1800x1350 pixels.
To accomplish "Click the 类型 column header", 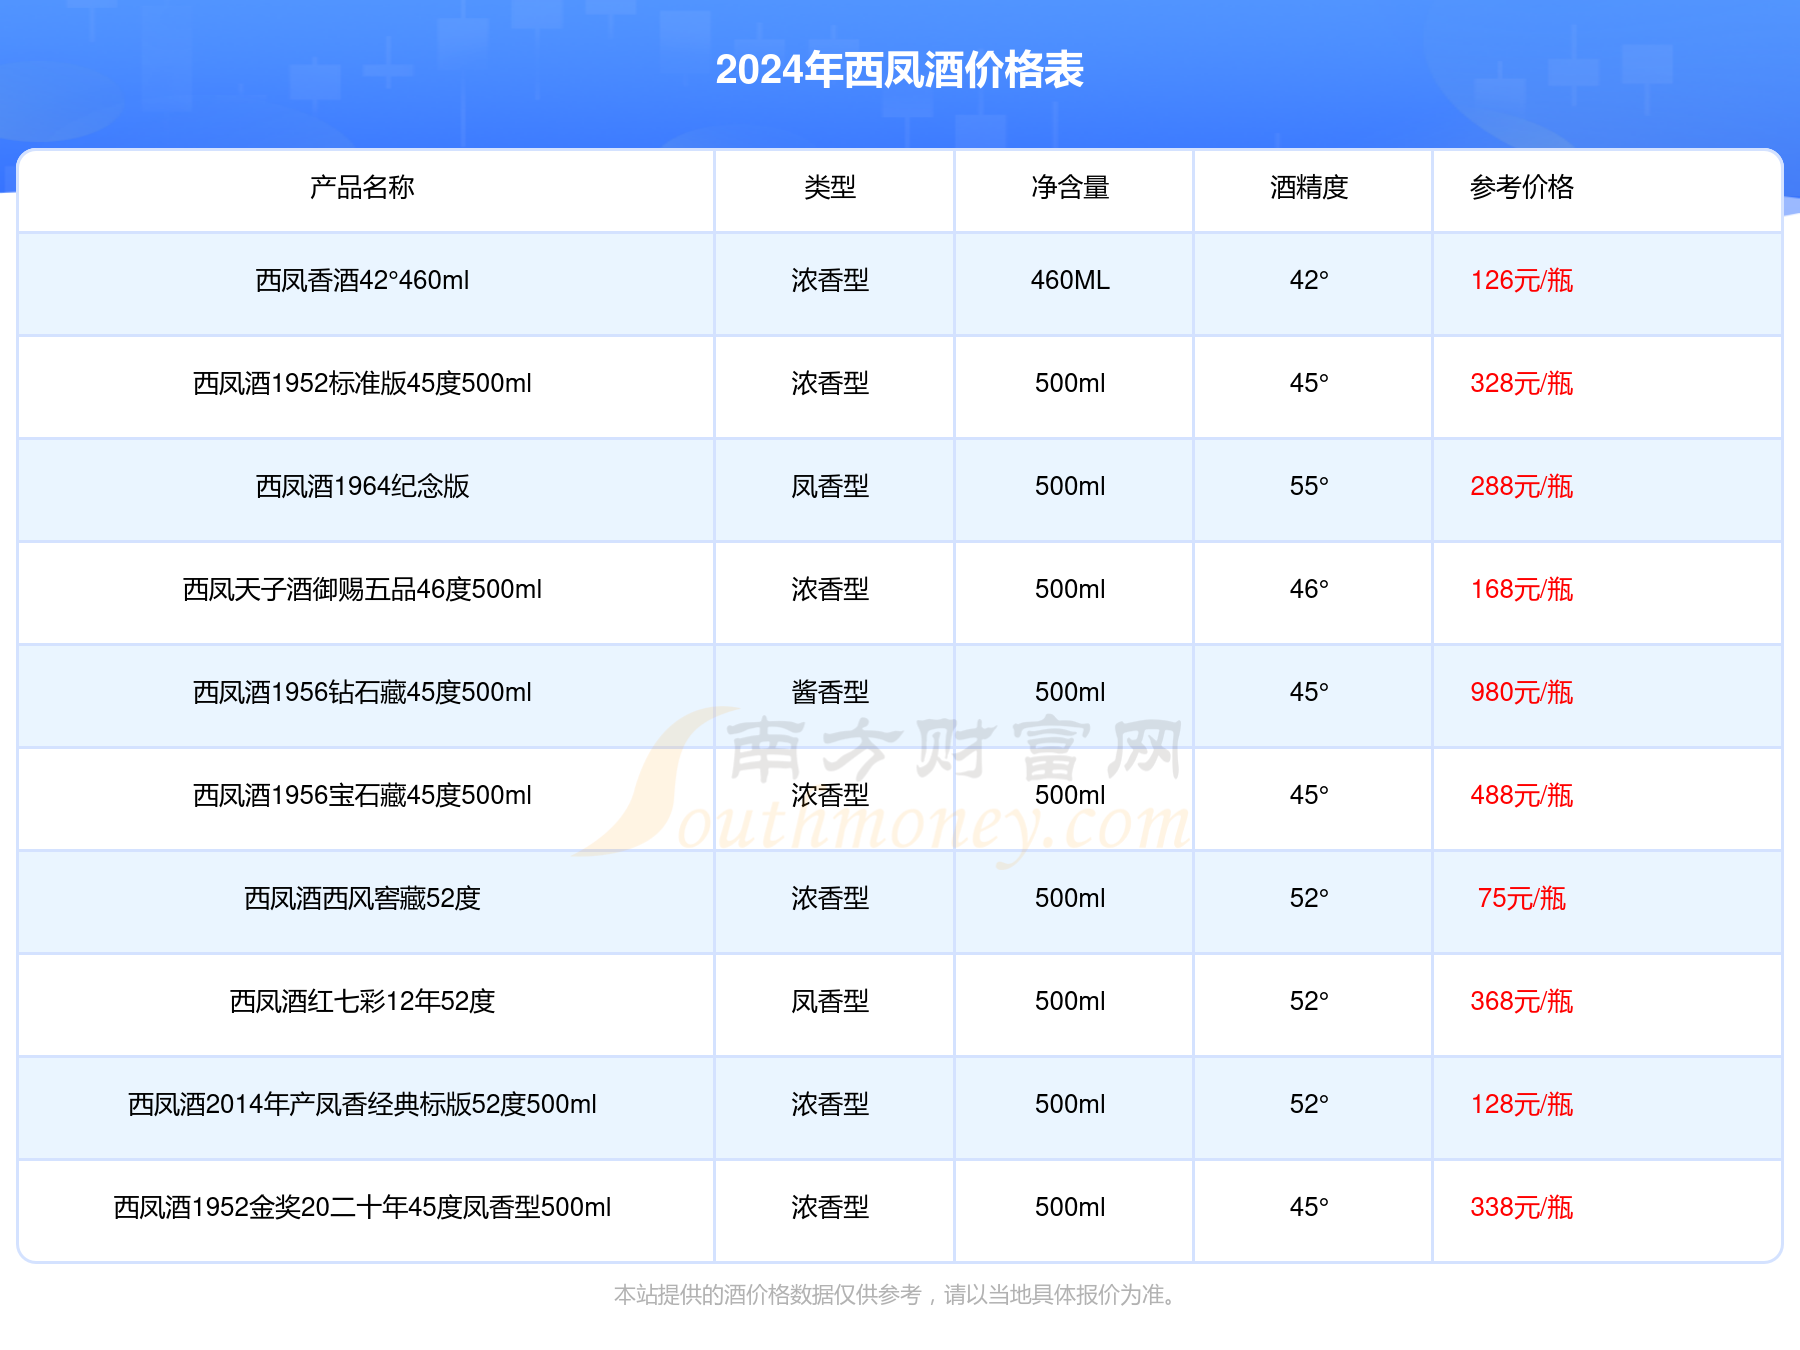I will coord(830,187).
